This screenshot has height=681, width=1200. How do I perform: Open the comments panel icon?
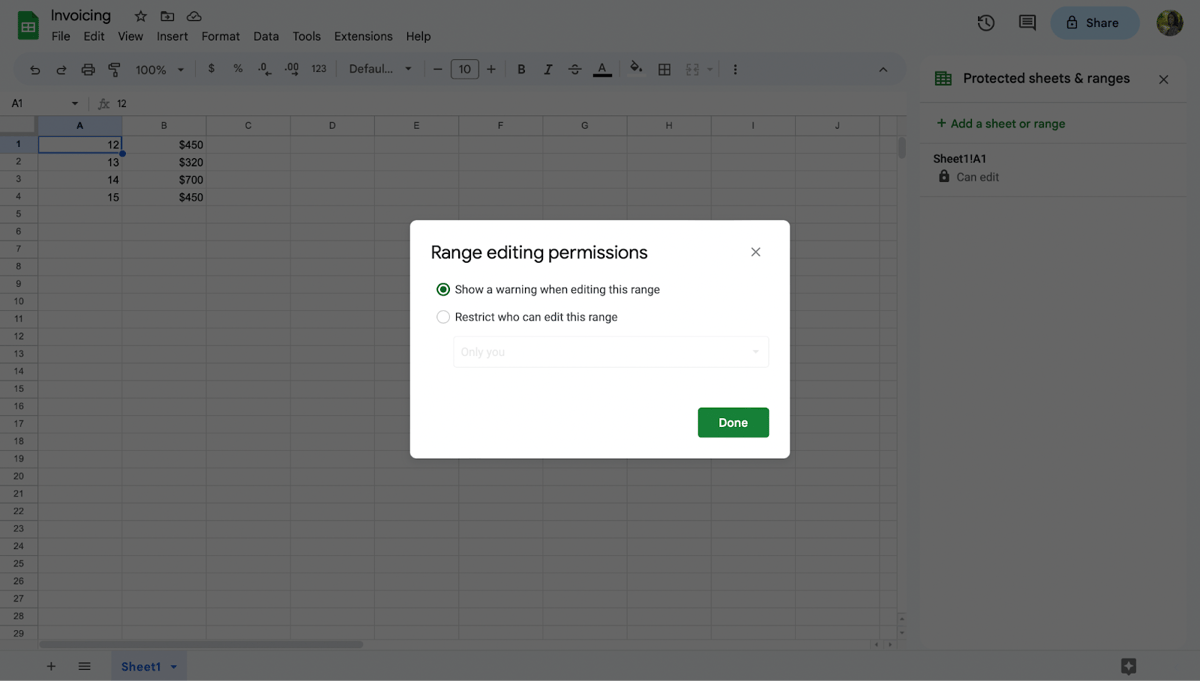1026,22
